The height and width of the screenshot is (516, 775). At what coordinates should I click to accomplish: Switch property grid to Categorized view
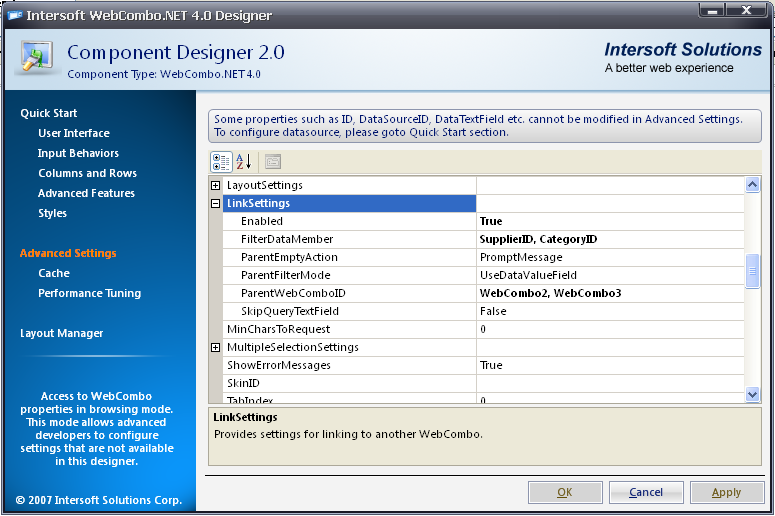point(221,162)
